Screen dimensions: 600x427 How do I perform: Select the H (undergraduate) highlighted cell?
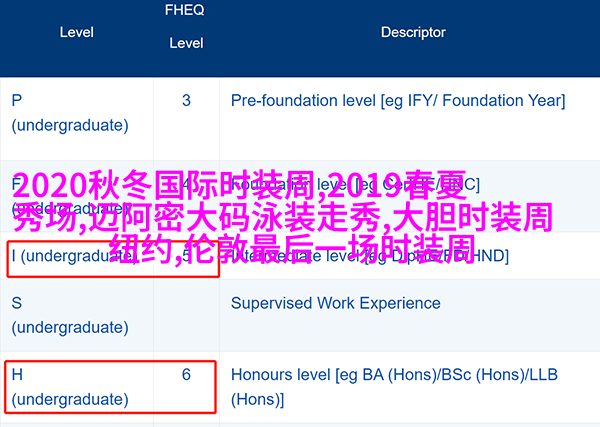(x=111, y=387)
